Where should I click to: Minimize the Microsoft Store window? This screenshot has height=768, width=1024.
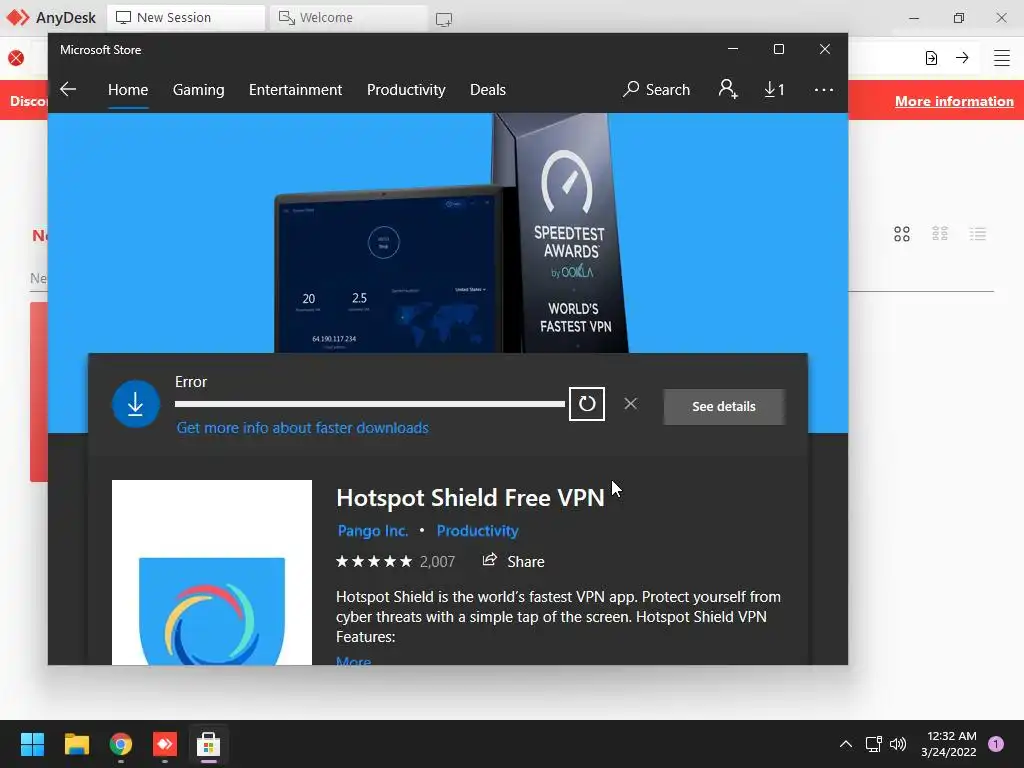(x=733, y=50)
